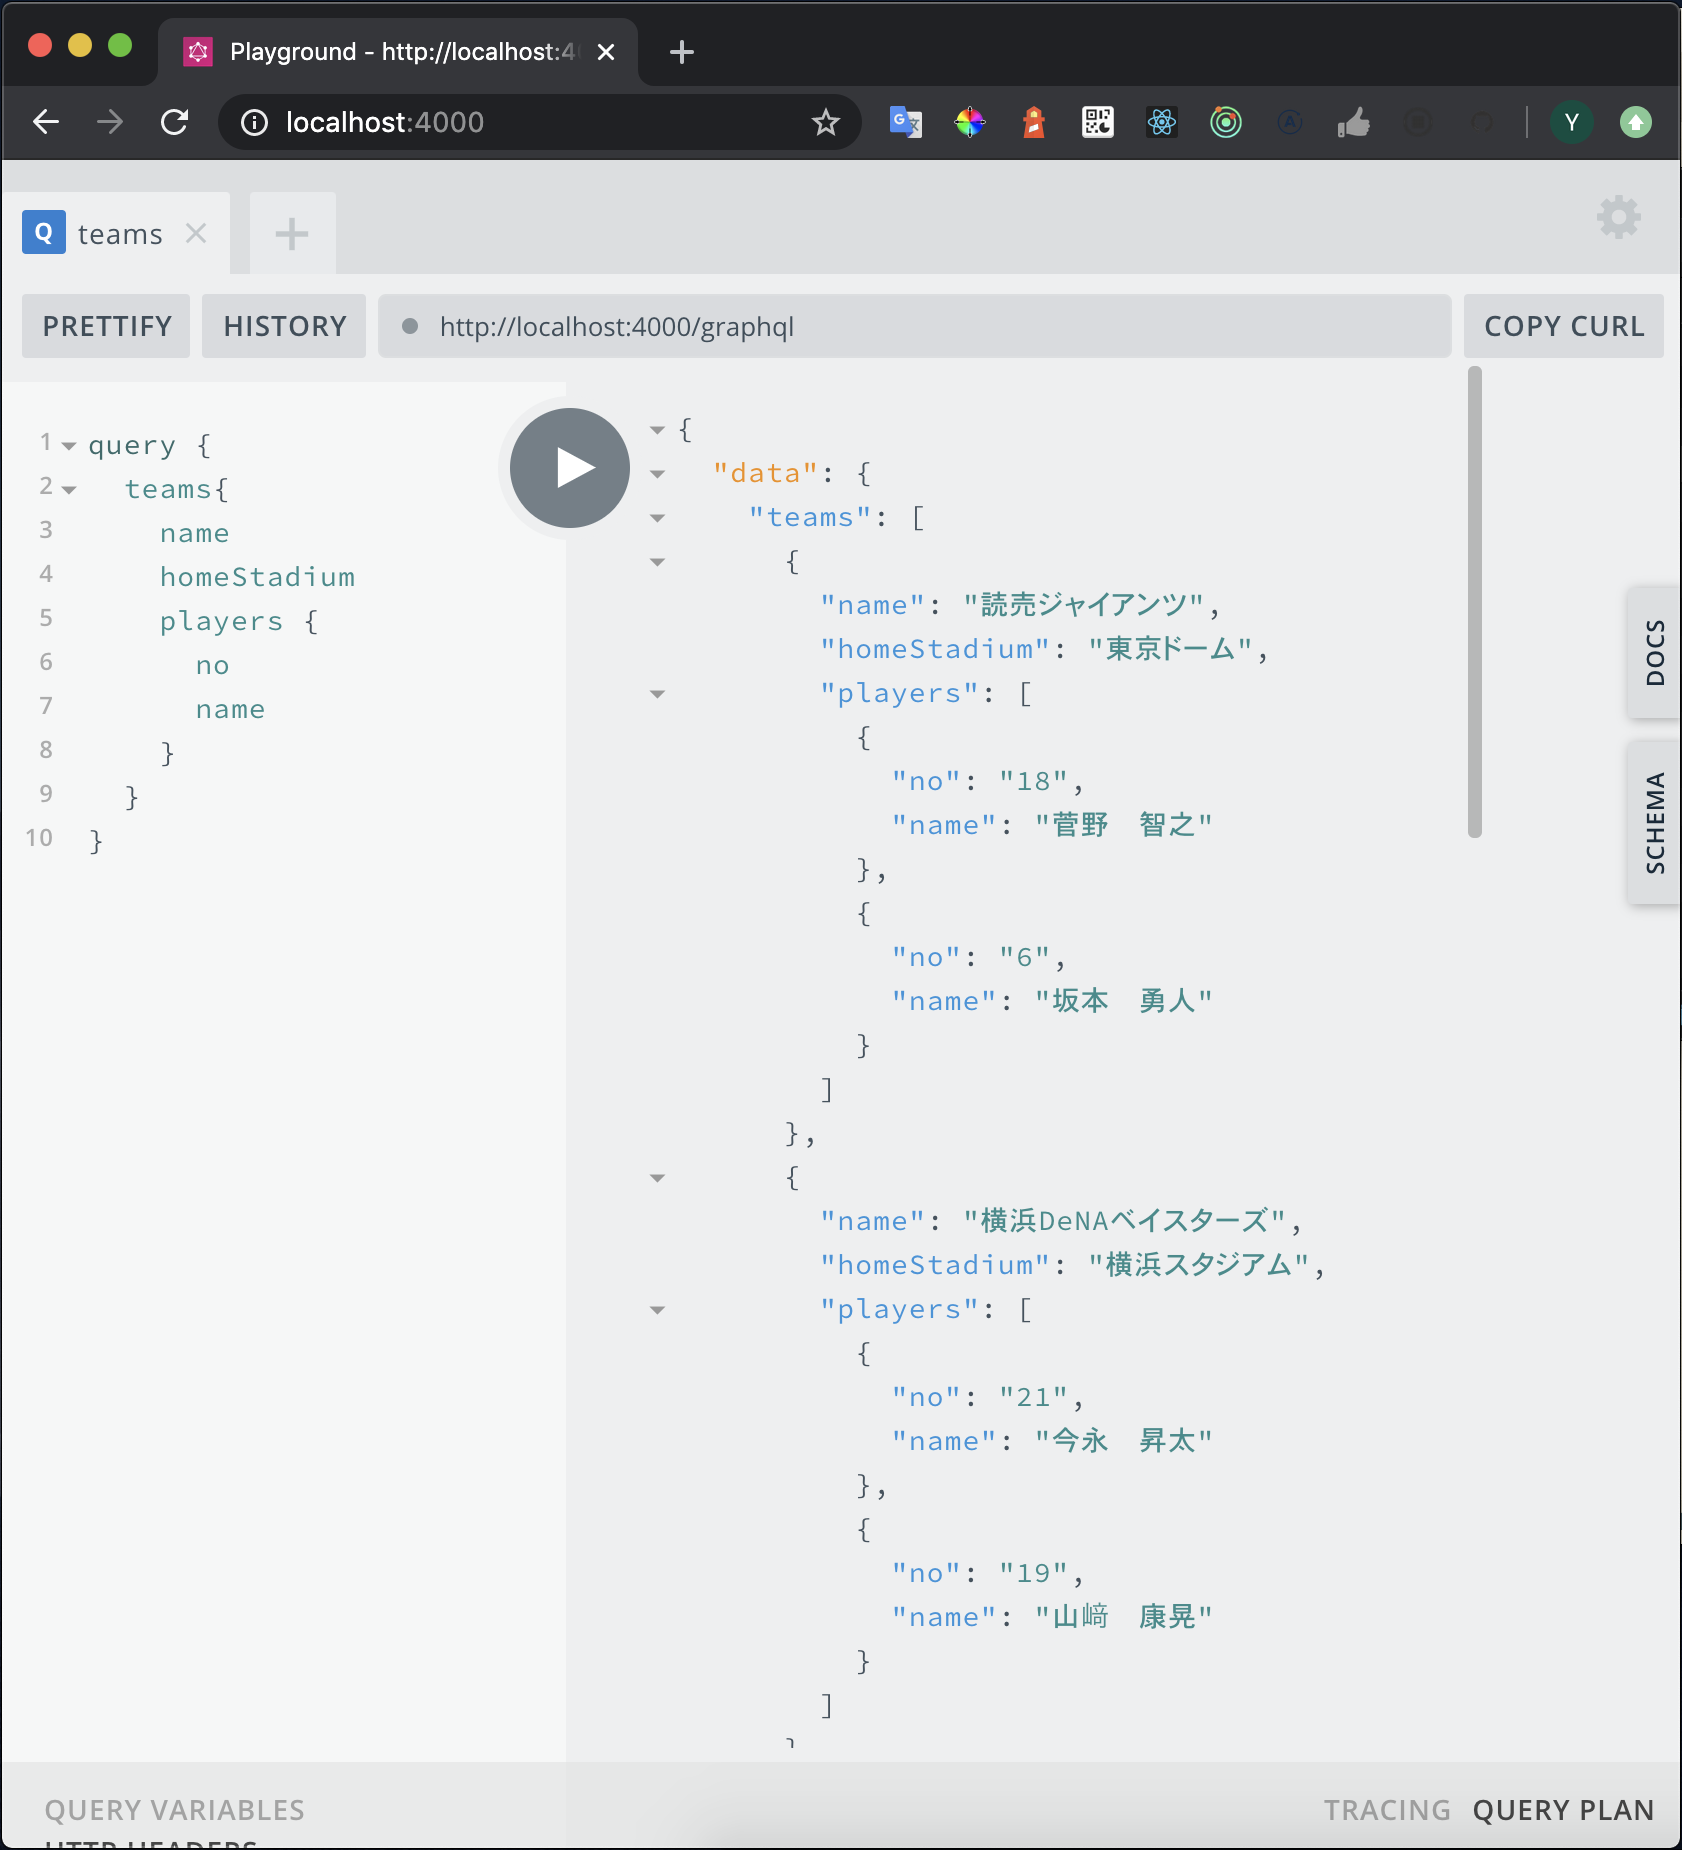Focus the localhost:4000 address bar
Image resolution: width=1682 pixels, height=1850 pixels.
coord(540,122)
